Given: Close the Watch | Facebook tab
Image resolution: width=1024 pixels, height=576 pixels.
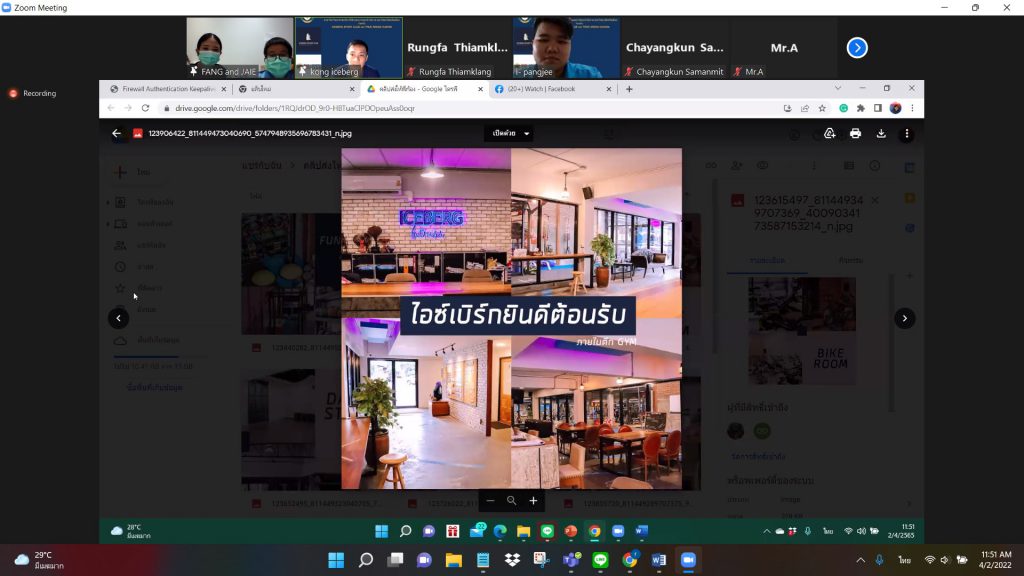Looking at the screenshot, I should (x=609, y=89).
